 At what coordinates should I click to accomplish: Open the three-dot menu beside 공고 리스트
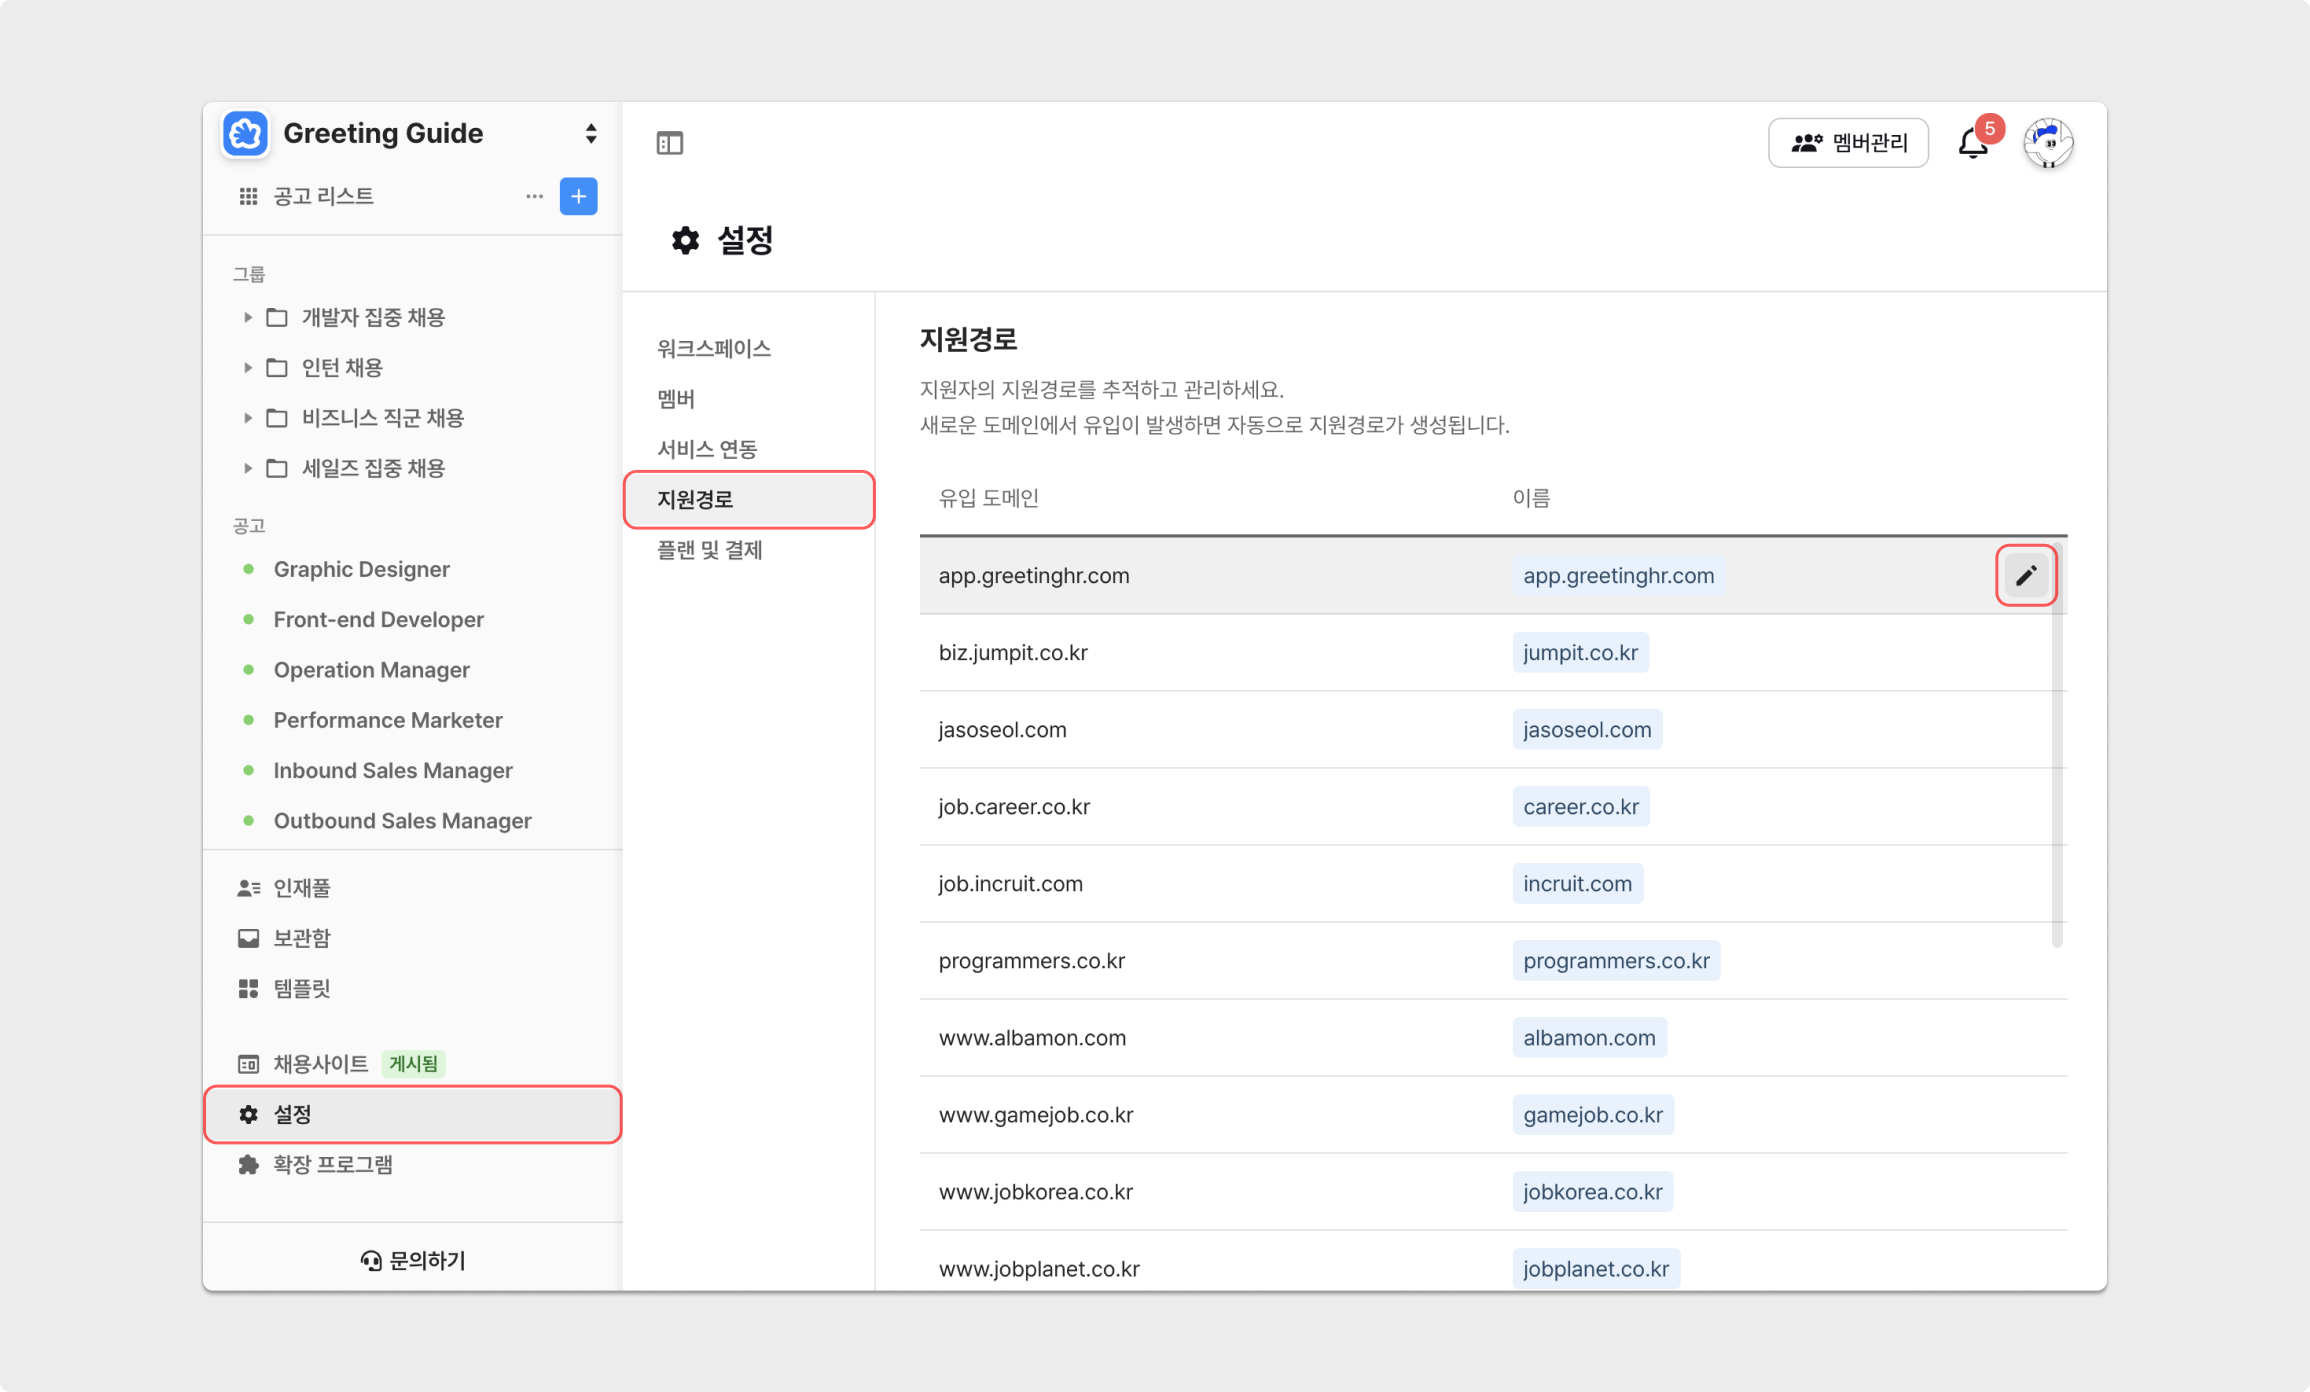tap(534, 196)
